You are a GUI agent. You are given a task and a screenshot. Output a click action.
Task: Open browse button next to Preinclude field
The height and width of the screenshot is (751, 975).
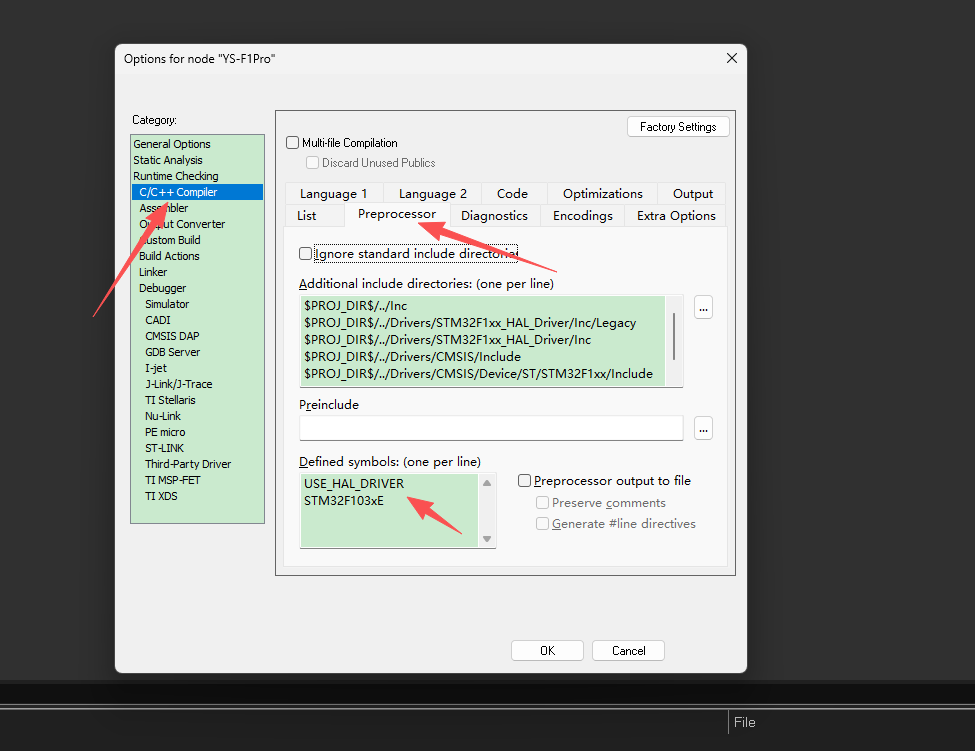(703, 428)
